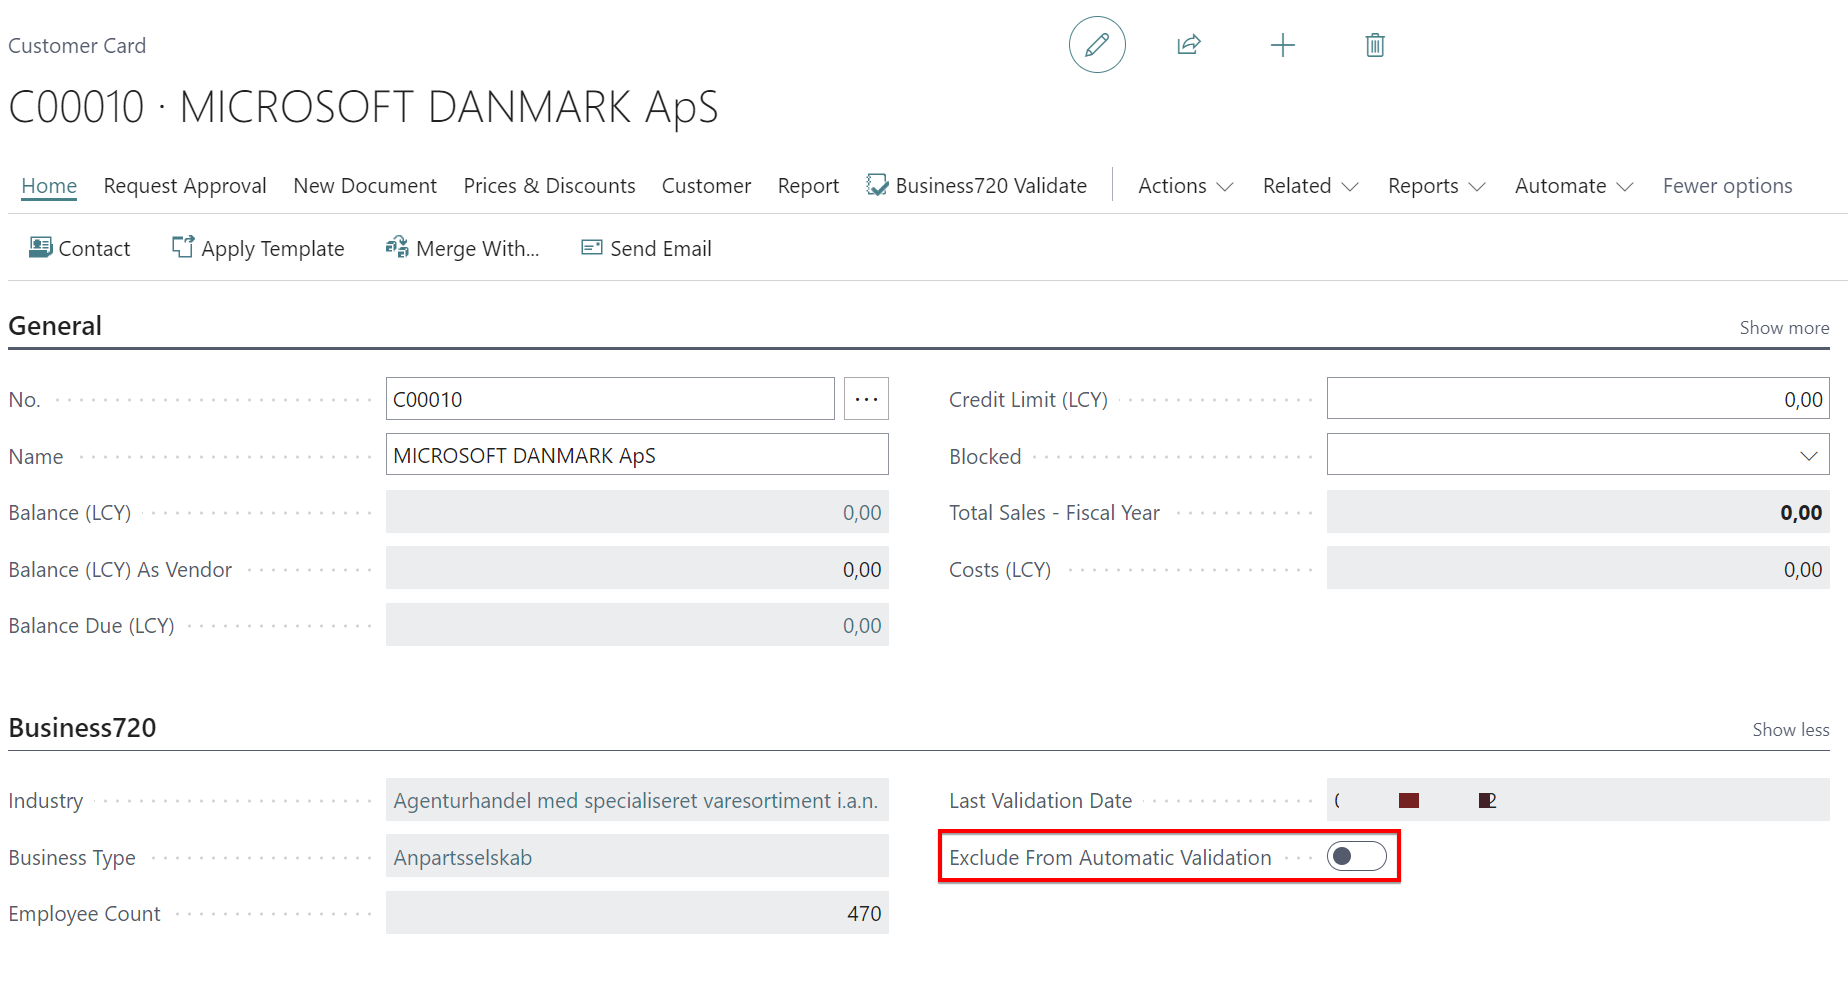1848x992 pixels.
Task: Click Total Sales - Fiscal Year value
Action: (1578, 512)
